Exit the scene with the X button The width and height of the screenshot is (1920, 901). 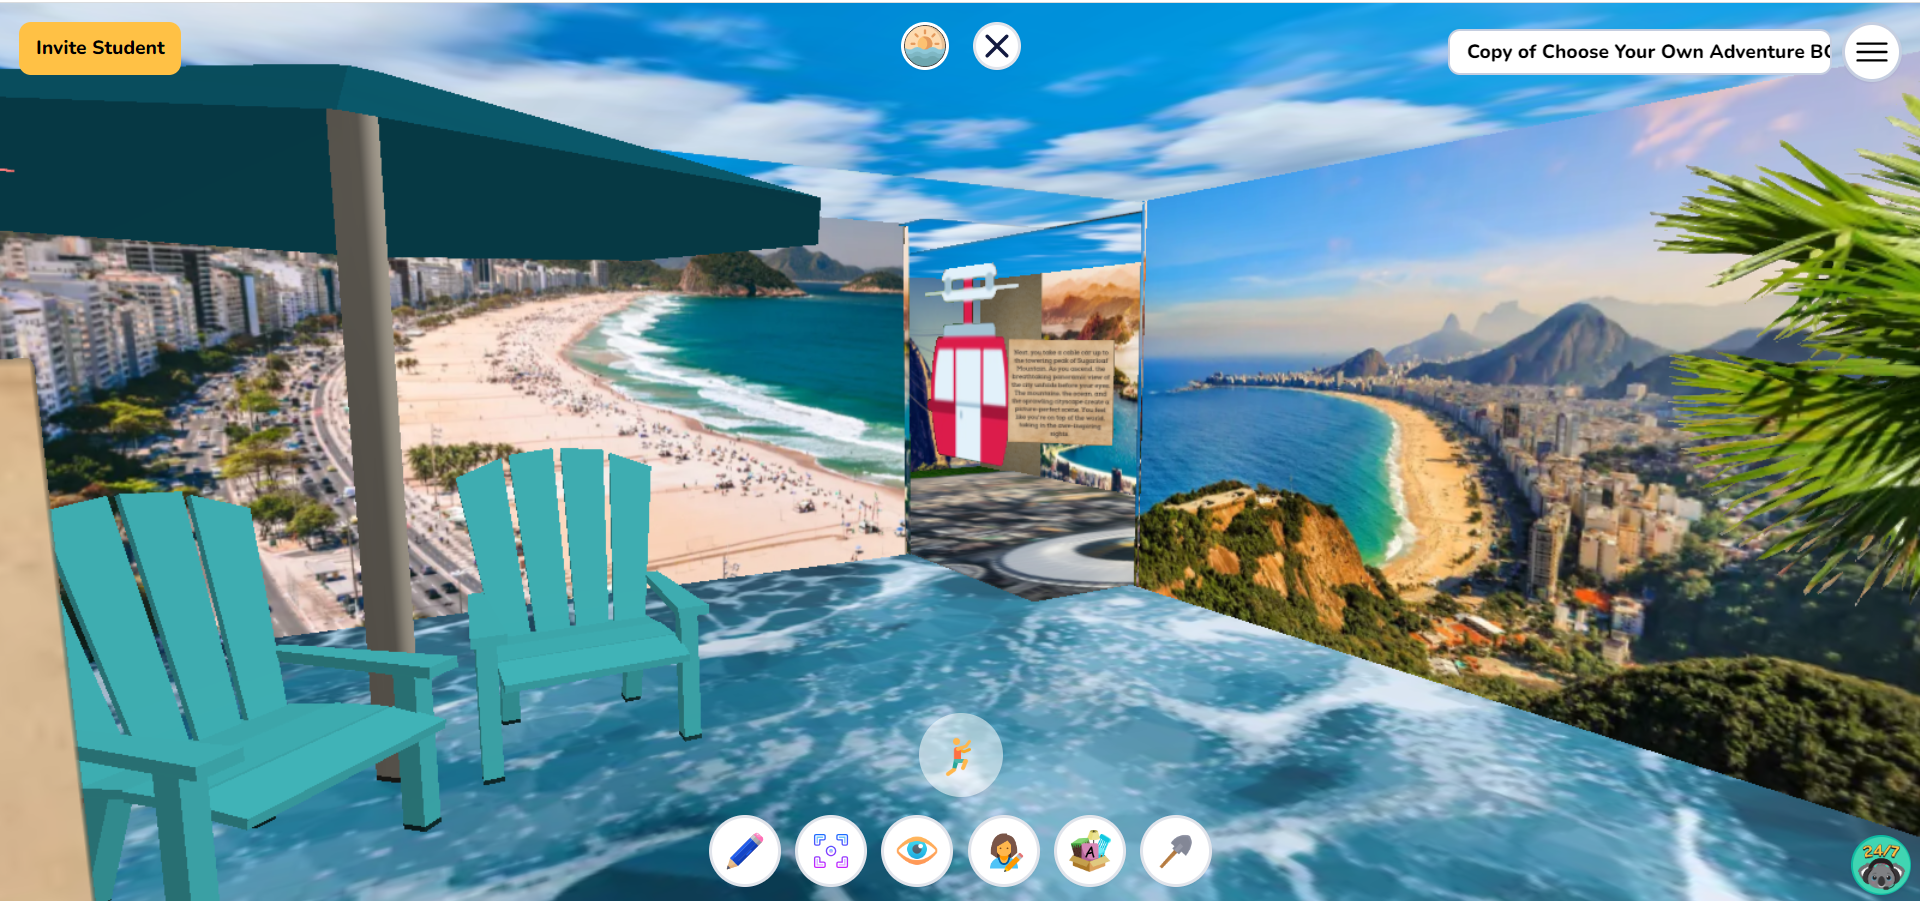click(996, 46)
